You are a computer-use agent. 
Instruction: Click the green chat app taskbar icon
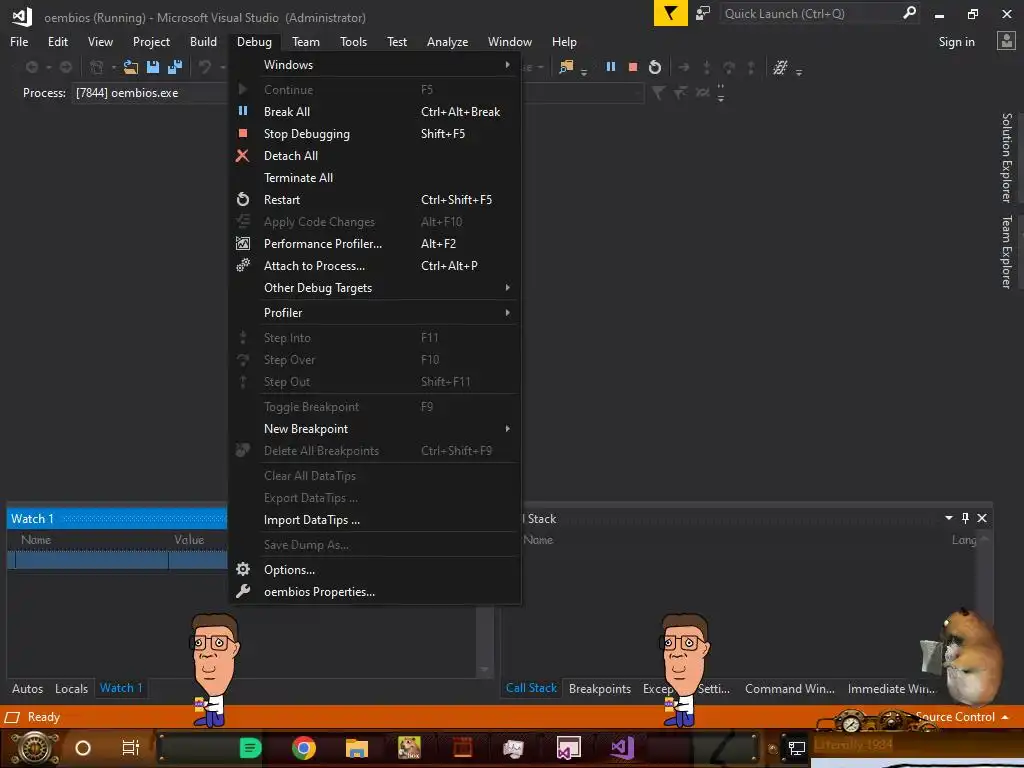tap(250, 748)
